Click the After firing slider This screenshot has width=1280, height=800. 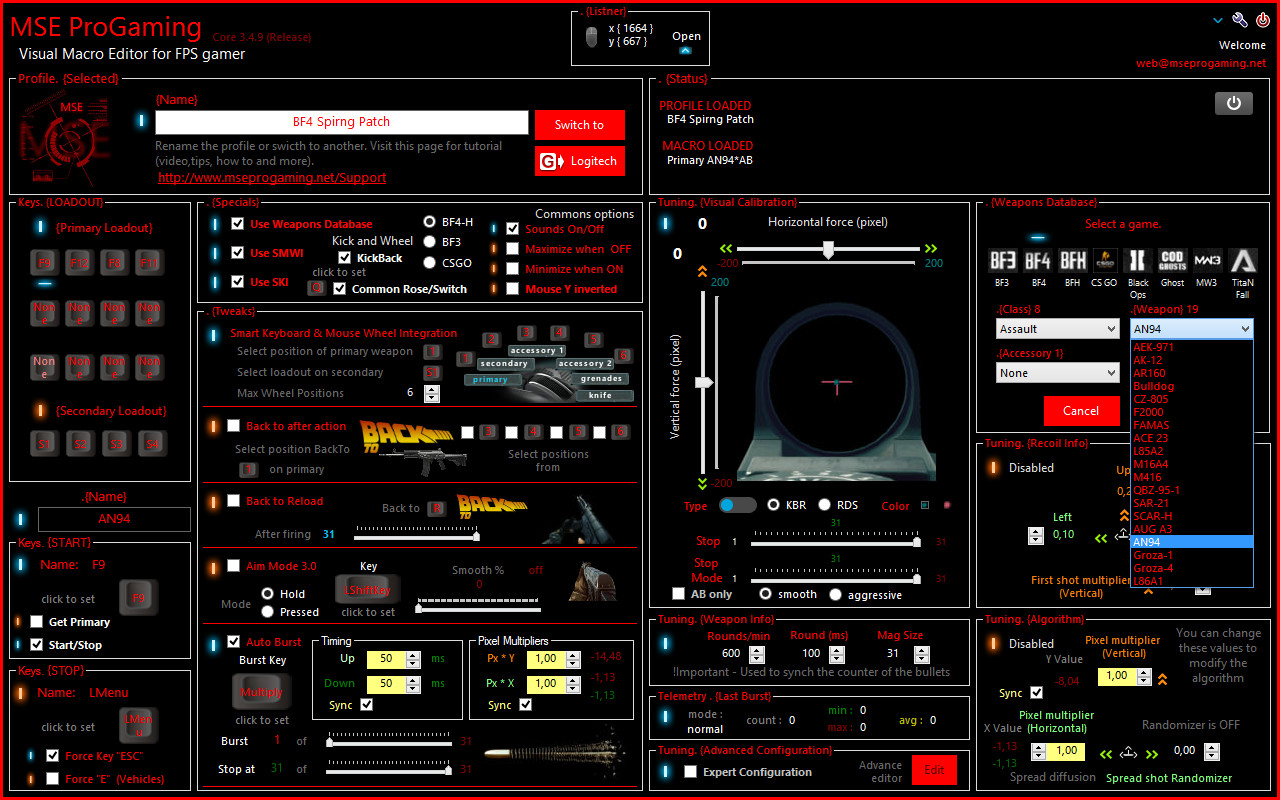[x=416, y=536]
